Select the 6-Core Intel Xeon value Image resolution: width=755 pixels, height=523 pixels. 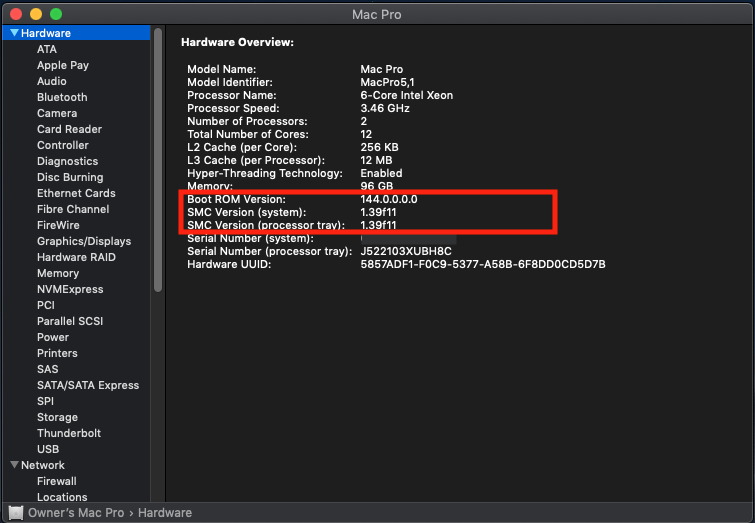[406, 95]
